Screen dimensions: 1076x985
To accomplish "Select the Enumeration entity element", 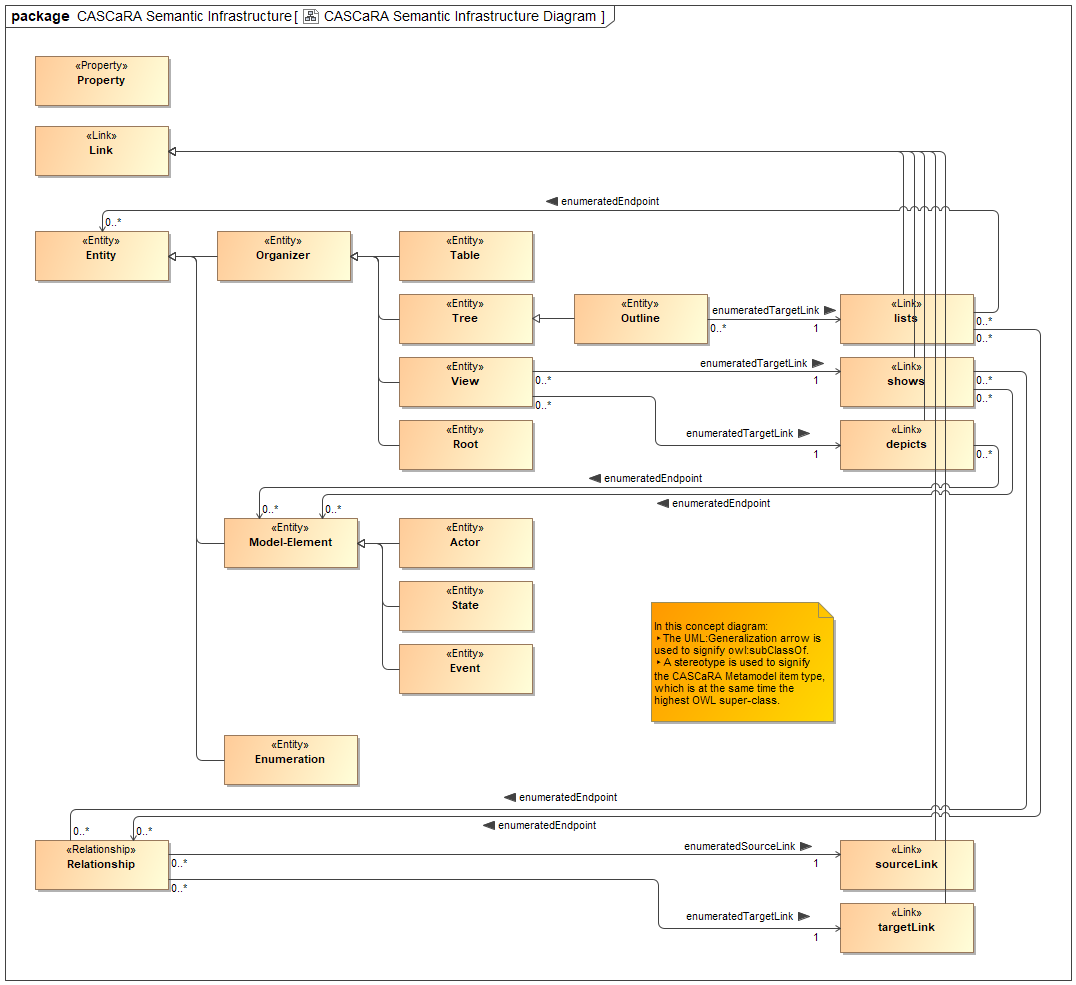I will [291, 760].
